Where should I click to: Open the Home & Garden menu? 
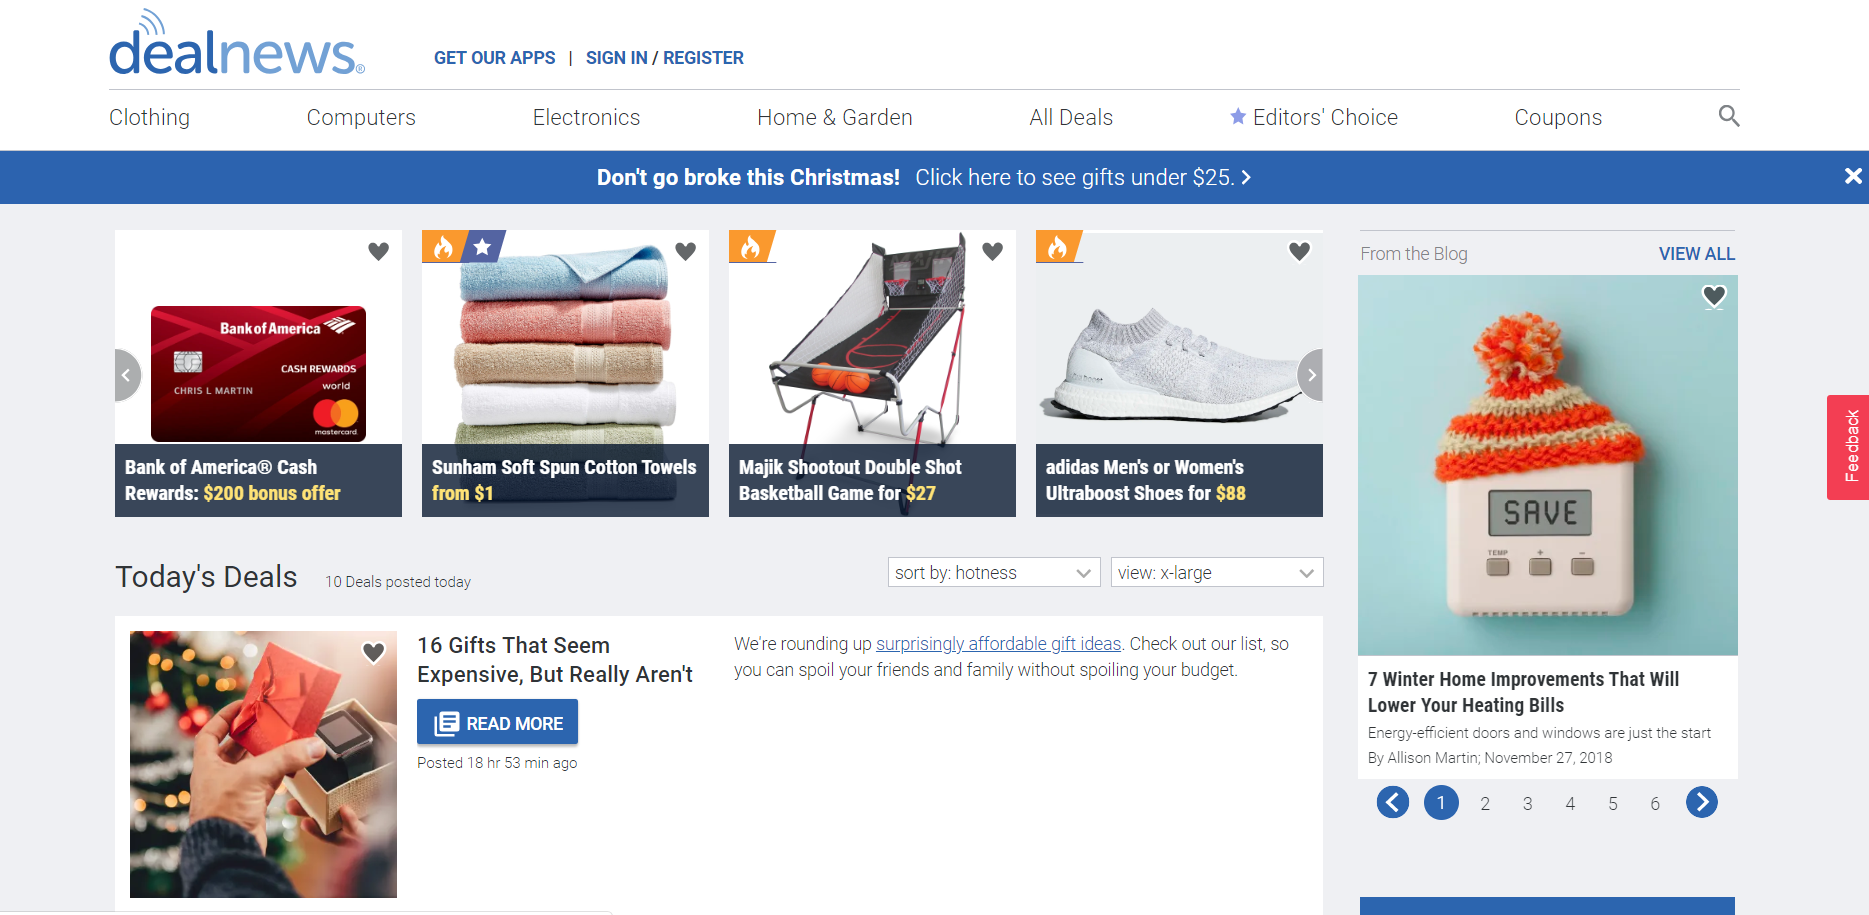click(835, 117)
